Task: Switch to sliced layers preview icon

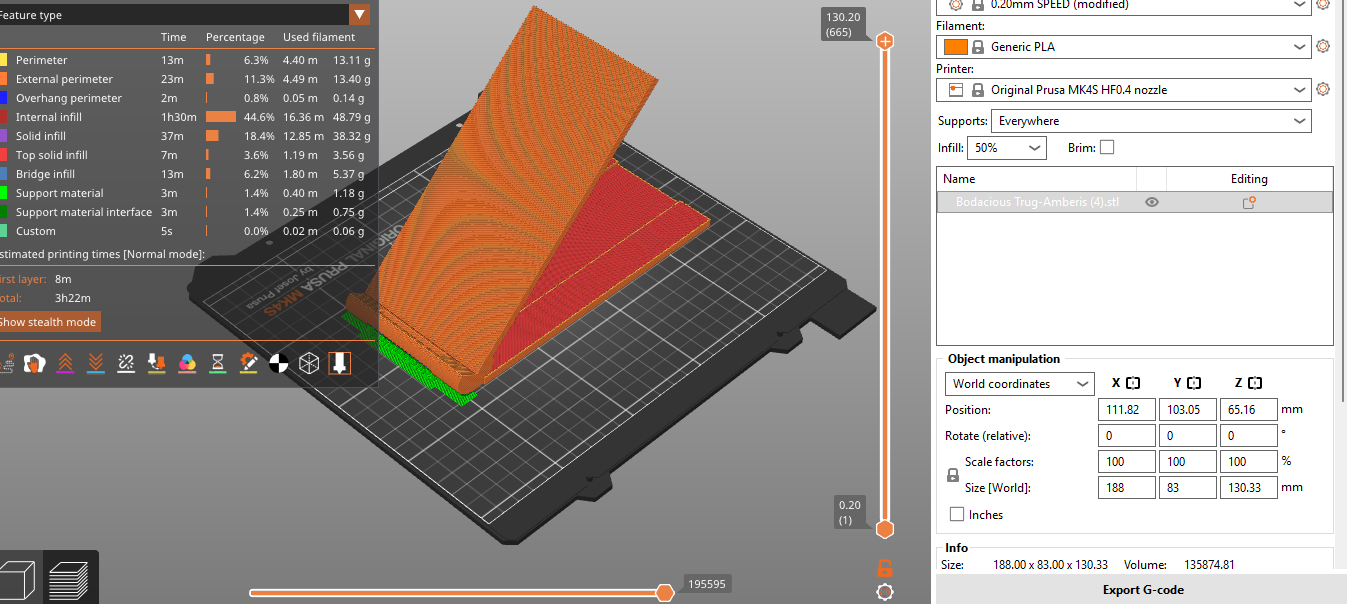Action: [69, 581]
